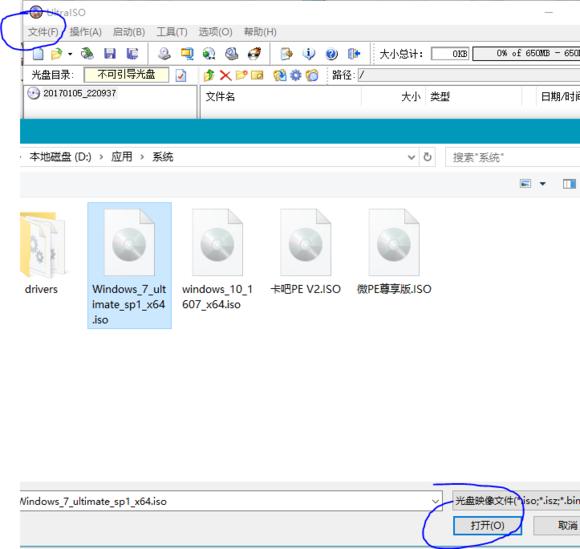
Task: Click the Extract files icon
Action: click(x=280, y=75)
